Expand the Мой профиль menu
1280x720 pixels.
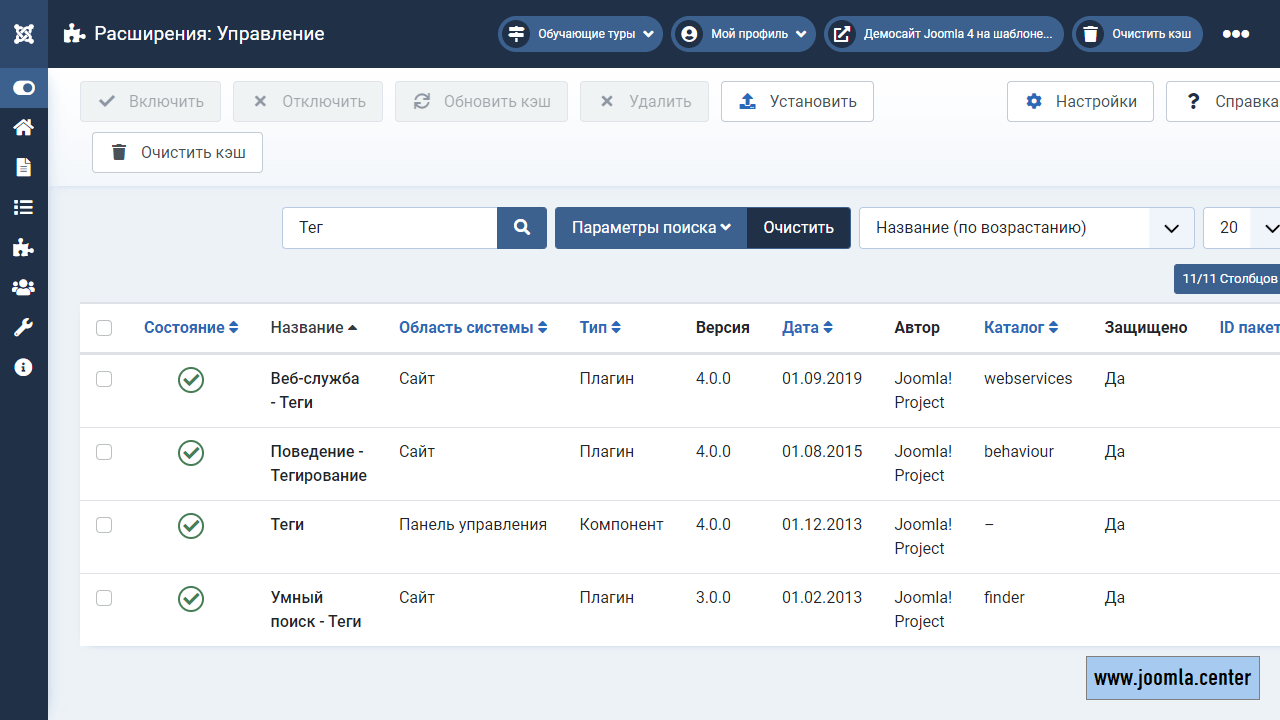743,34
